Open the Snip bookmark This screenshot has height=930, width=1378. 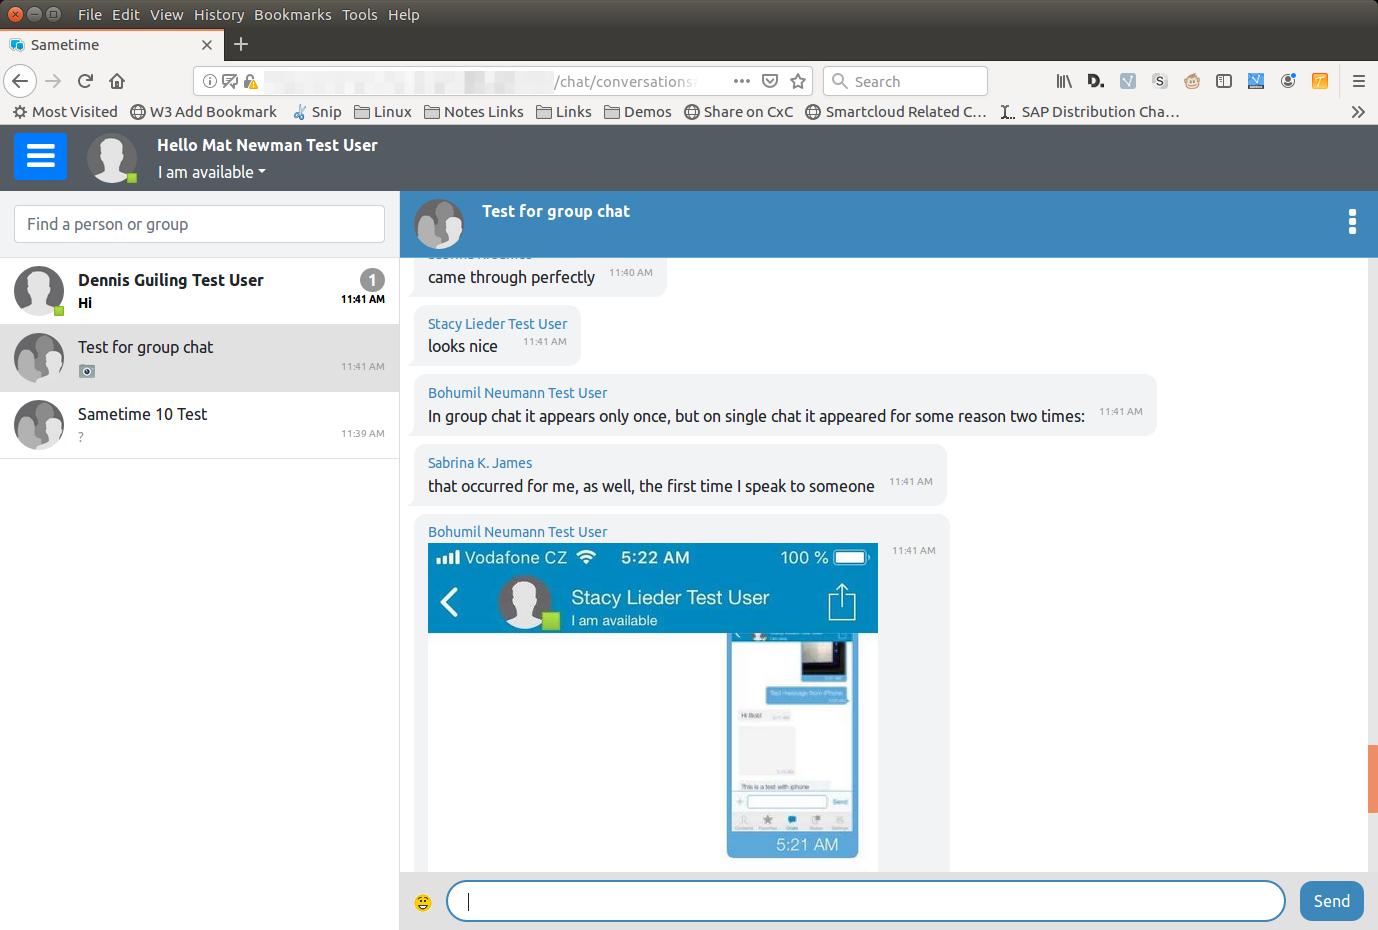(317, 112)
